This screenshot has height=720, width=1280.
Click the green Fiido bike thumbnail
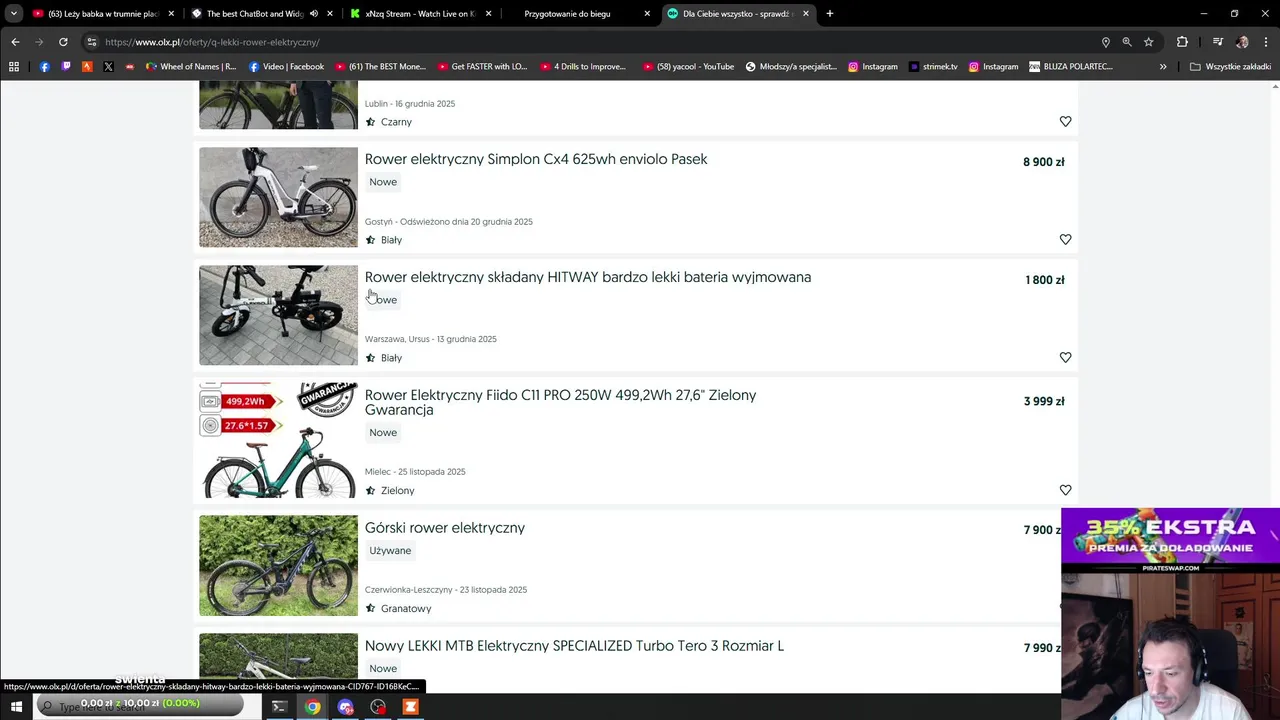tap(278, 440)
